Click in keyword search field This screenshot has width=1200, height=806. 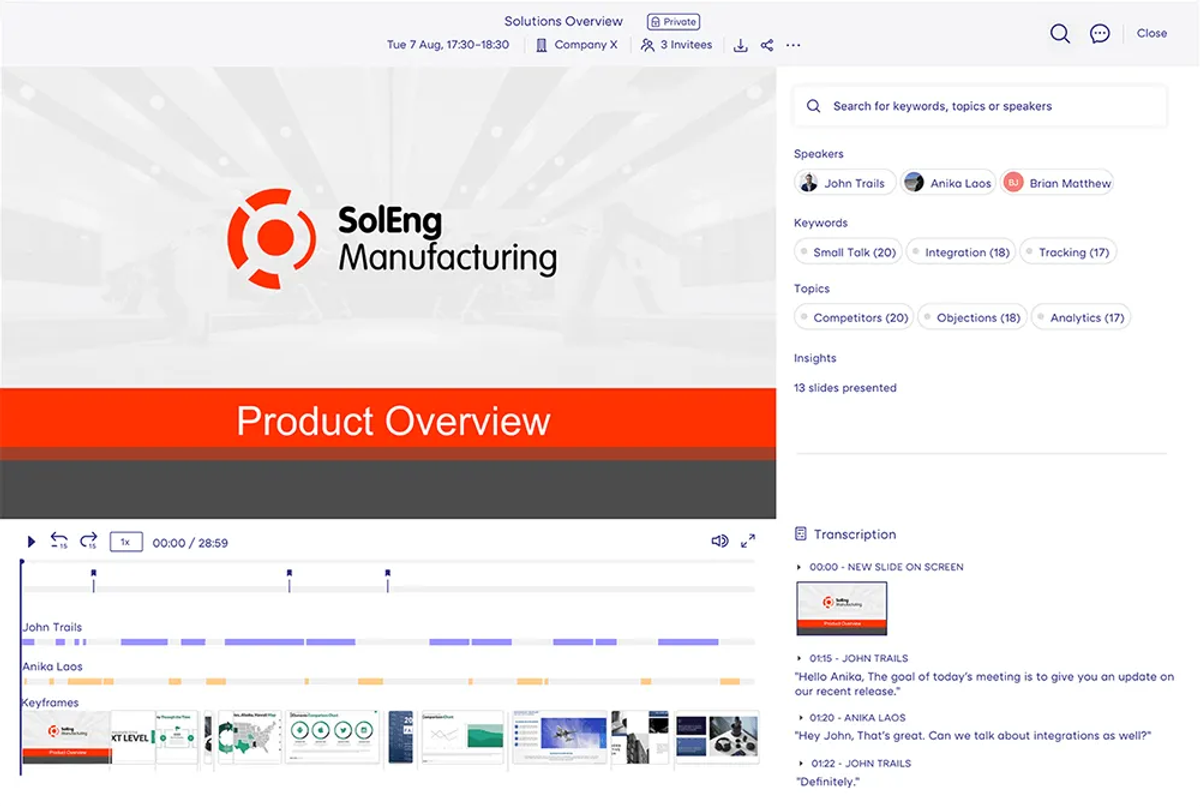point(980,106)
